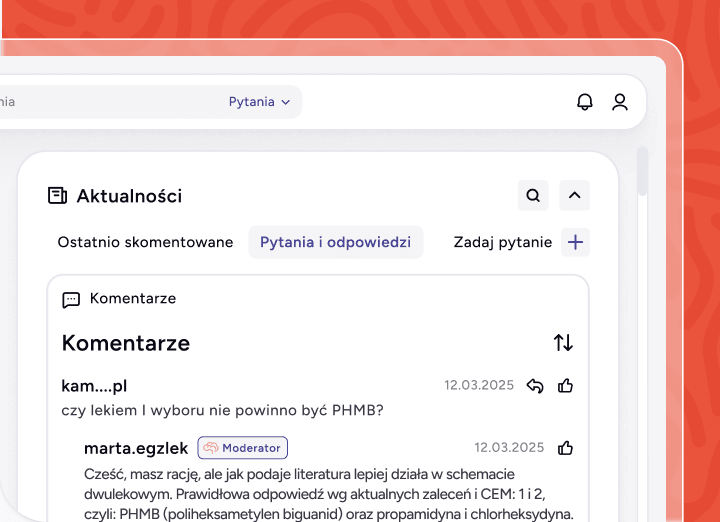Click the plus button to ask a question
This screenshot has width=720, height=522.
pyautogui.click(x=575, y=242)
